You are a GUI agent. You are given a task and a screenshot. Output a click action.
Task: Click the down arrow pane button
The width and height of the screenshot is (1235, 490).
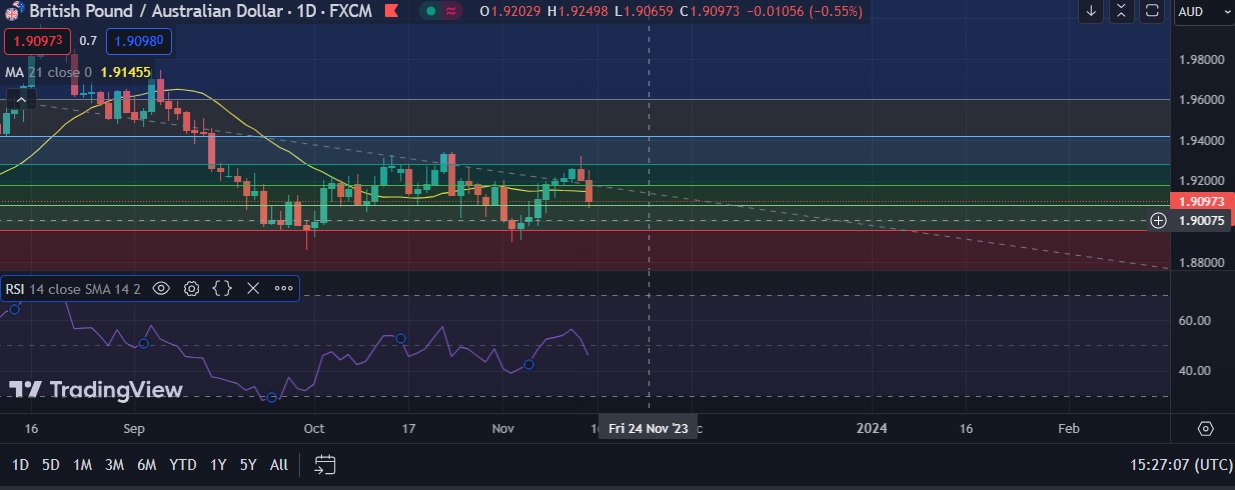(1091, 11)
